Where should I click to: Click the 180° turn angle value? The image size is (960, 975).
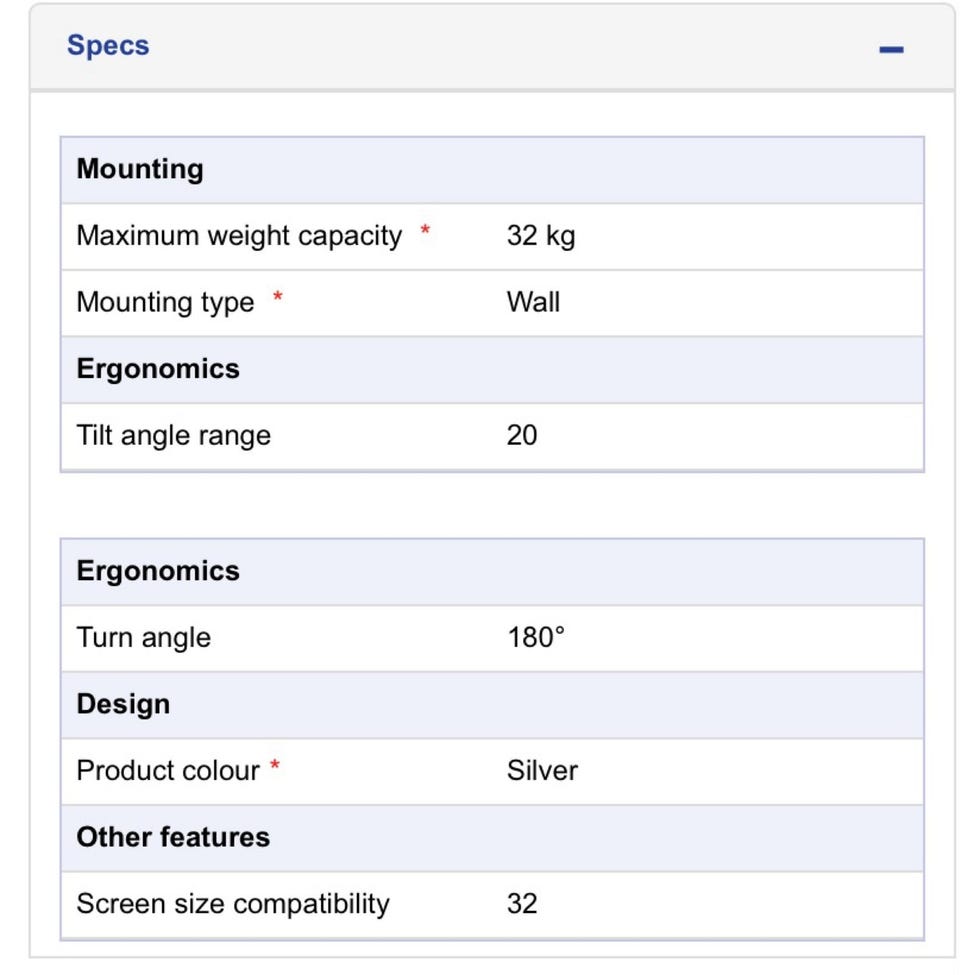pos(536,638)
